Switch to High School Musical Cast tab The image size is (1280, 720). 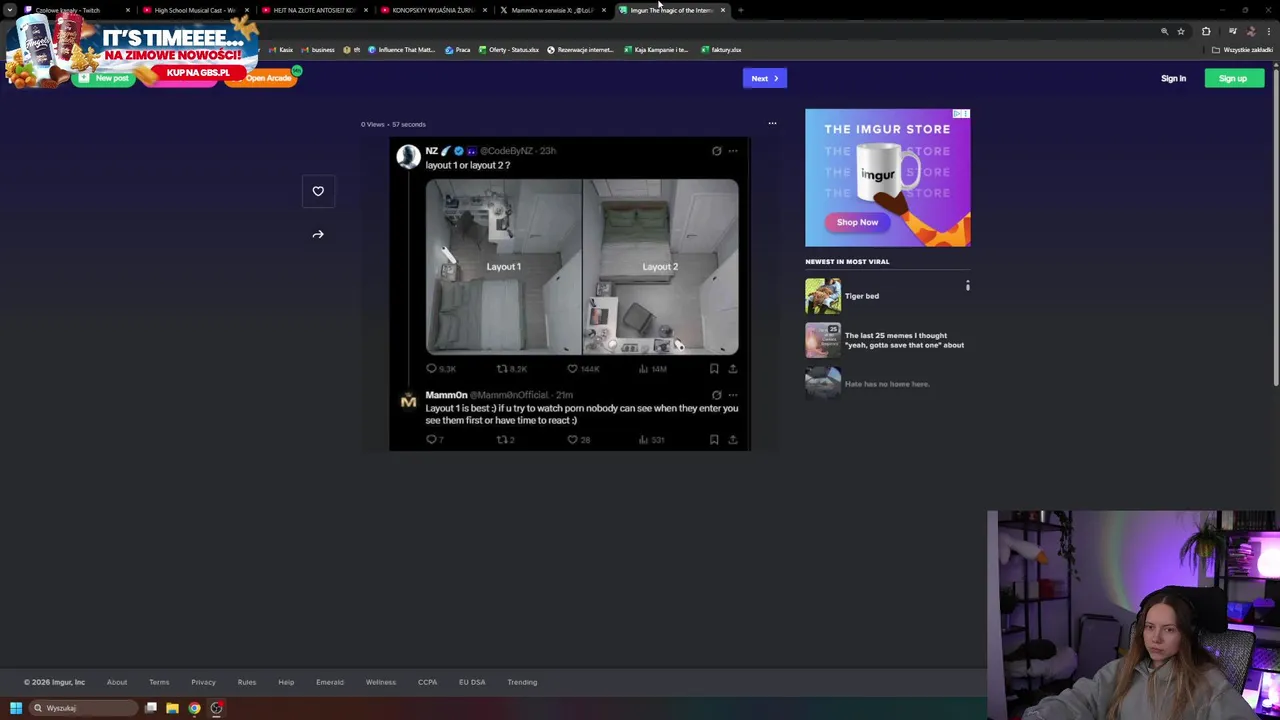[194, 10]
